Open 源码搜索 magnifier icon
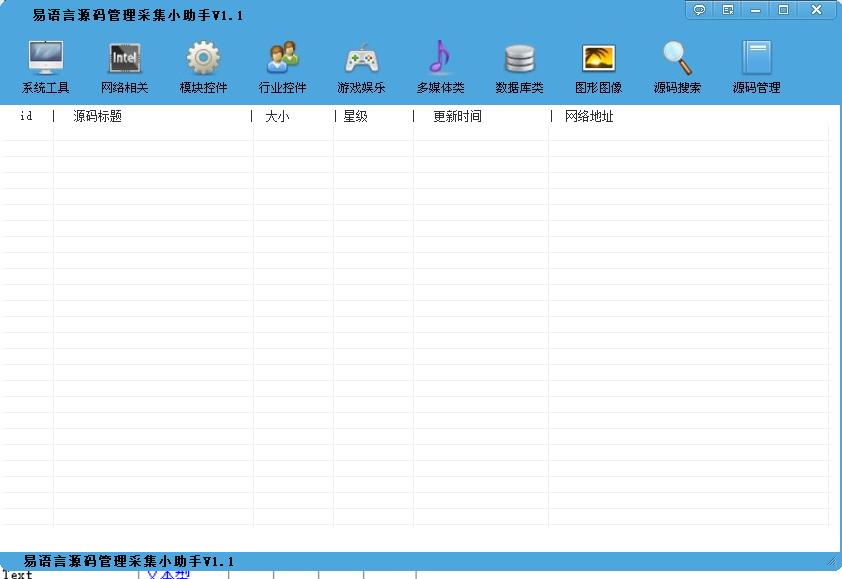The width and height of the screenshot is (842, 579). click(677, 57)
